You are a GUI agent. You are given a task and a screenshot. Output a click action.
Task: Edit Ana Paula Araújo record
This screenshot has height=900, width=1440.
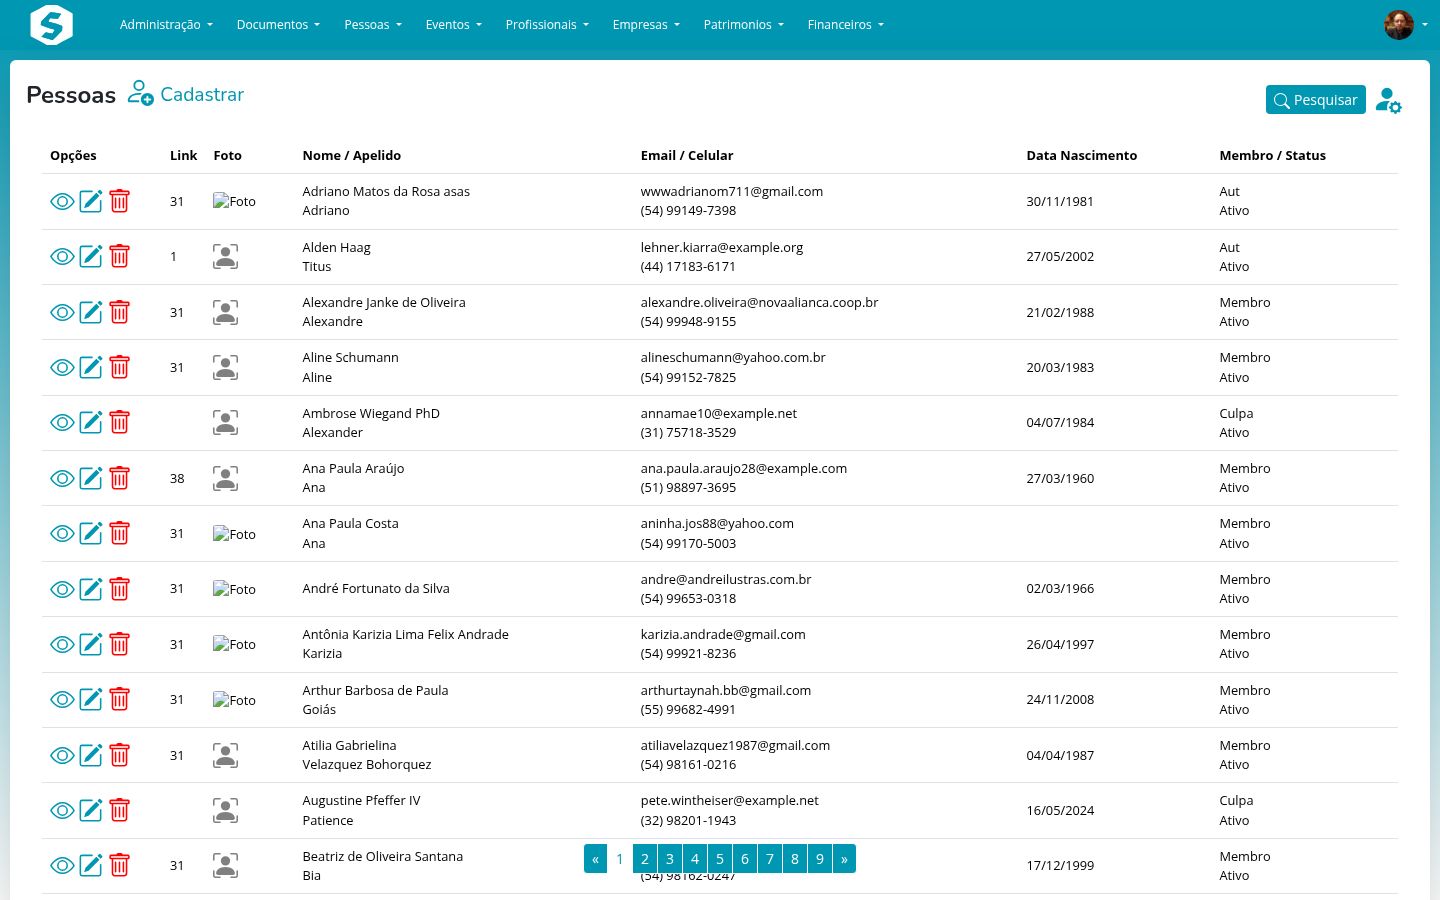pos(91,478)
